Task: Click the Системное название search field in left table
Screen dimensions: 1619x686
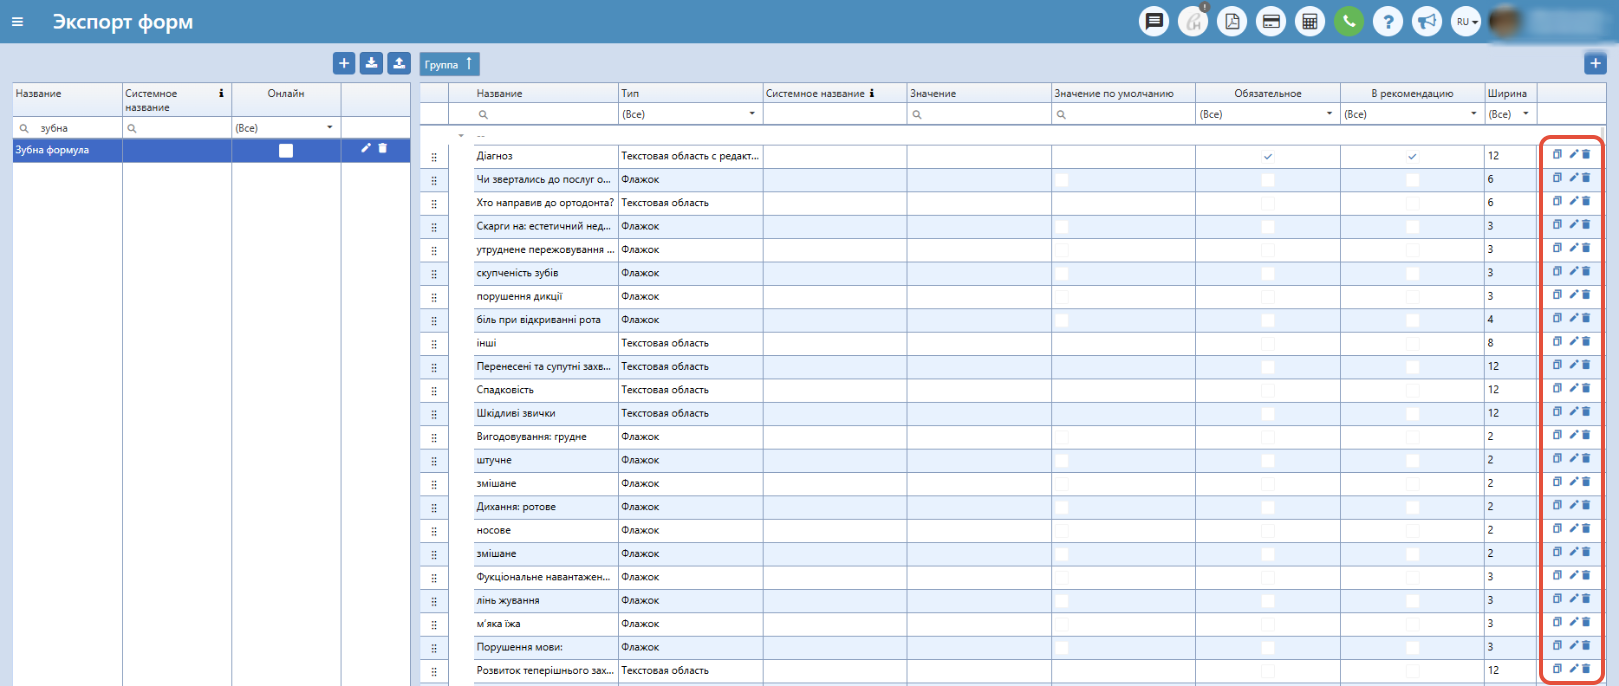Action: tap(177, 128)
